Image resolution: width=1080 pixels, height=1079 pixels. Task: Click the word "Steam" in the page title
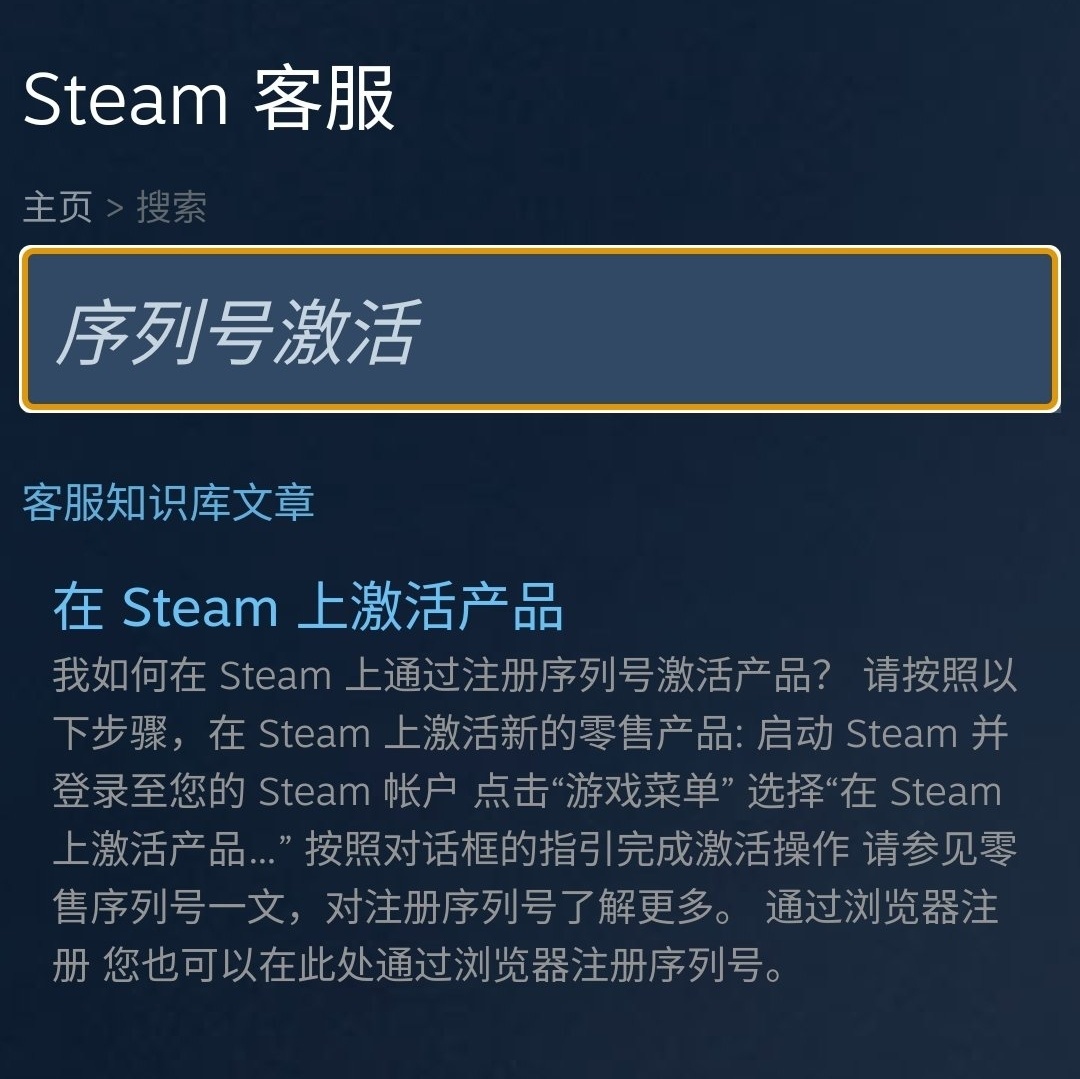(x=126, y=99)
